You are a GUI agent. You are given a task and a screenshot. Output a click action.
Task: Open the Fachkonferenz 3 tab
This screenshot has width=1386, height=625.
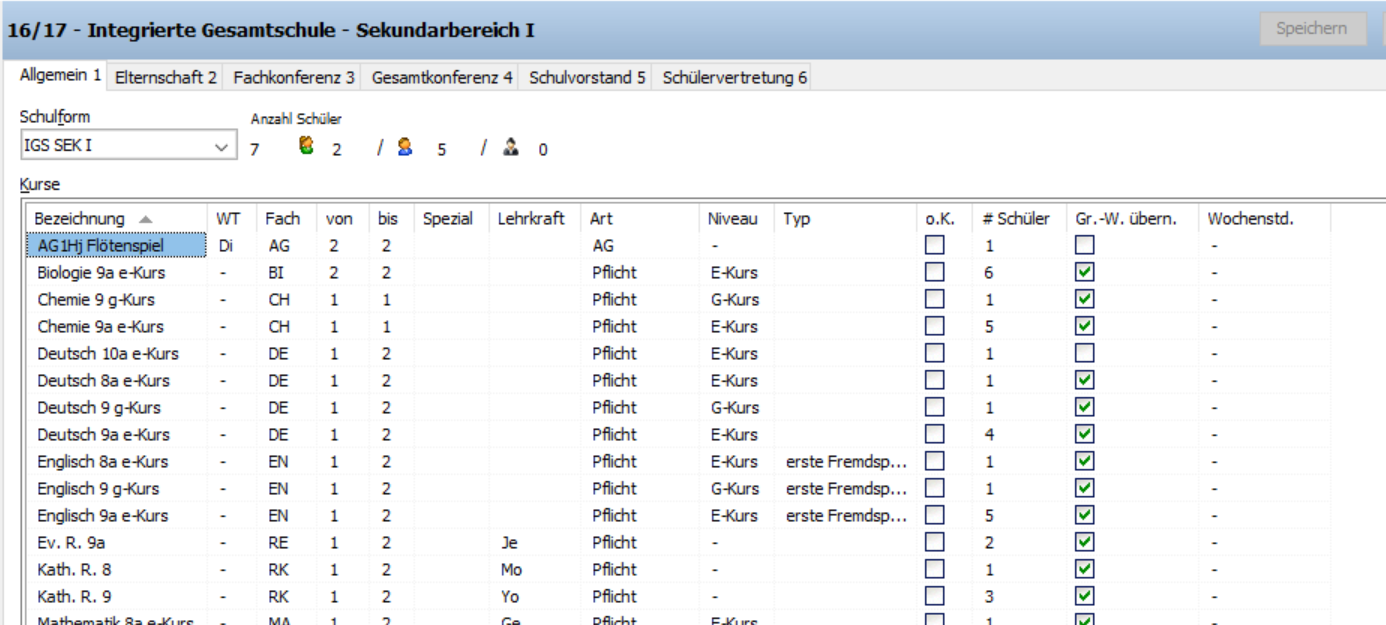(294, 77)
